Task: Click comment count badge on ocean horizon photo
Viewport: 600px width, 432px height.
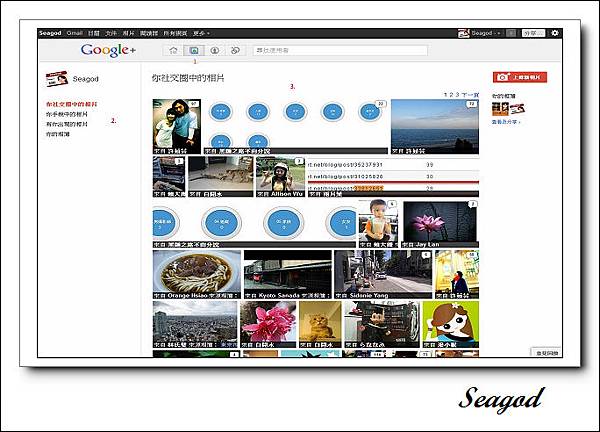Action: [472, 104]
